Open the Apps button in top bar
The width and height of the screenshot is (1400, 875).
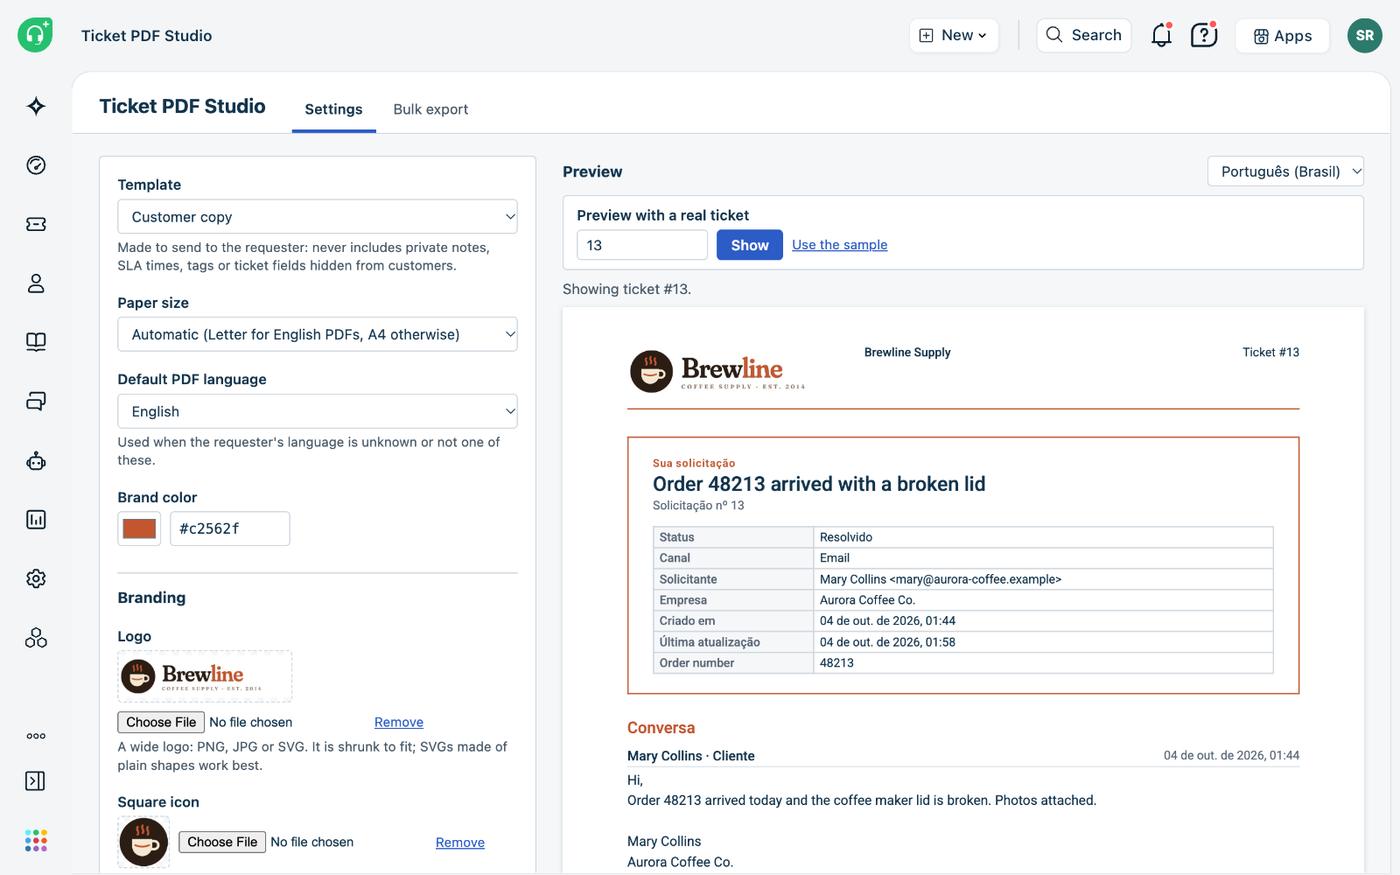1282,36
